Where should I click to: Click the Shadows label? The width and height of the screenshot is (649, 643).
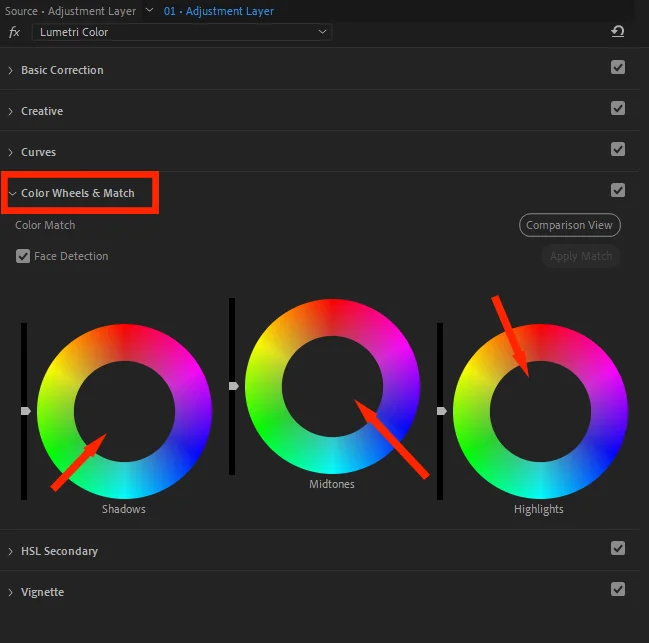[124, 509]
